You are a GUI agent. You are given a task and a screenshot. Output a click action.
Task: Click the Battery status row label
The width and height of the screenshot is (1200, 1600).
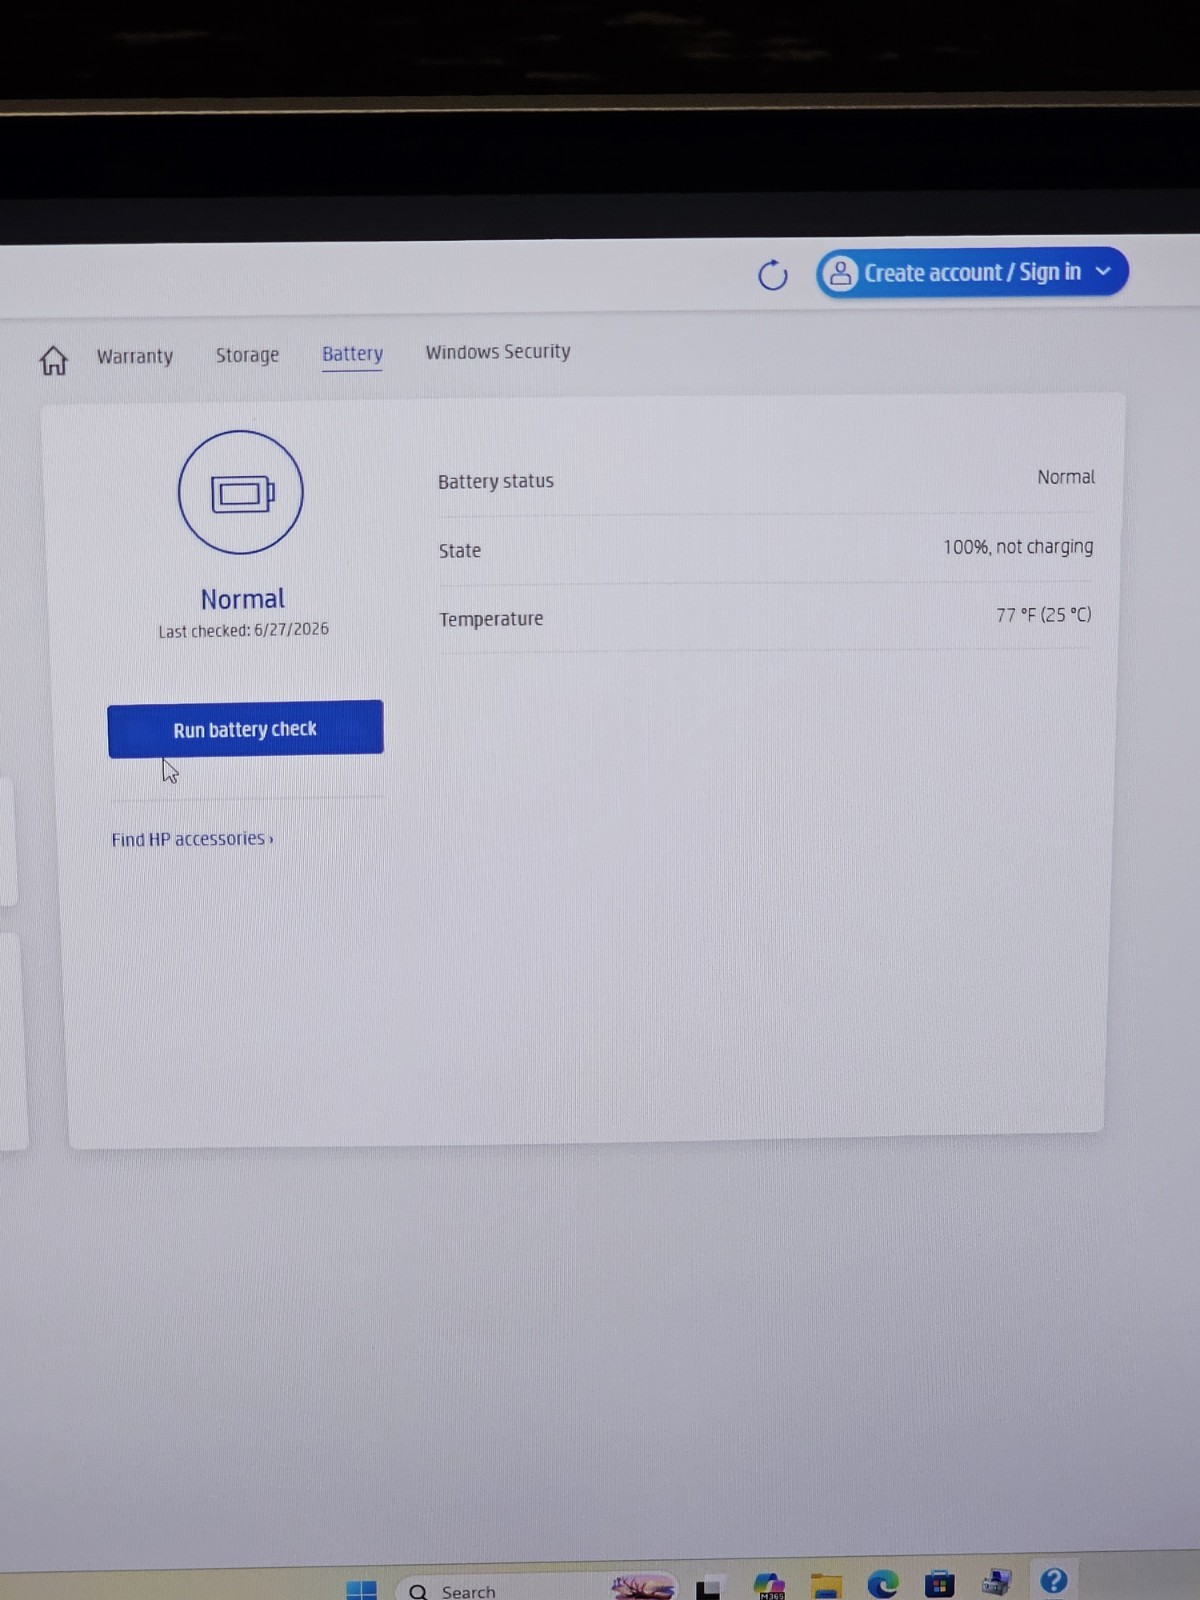tap(496, 481)
